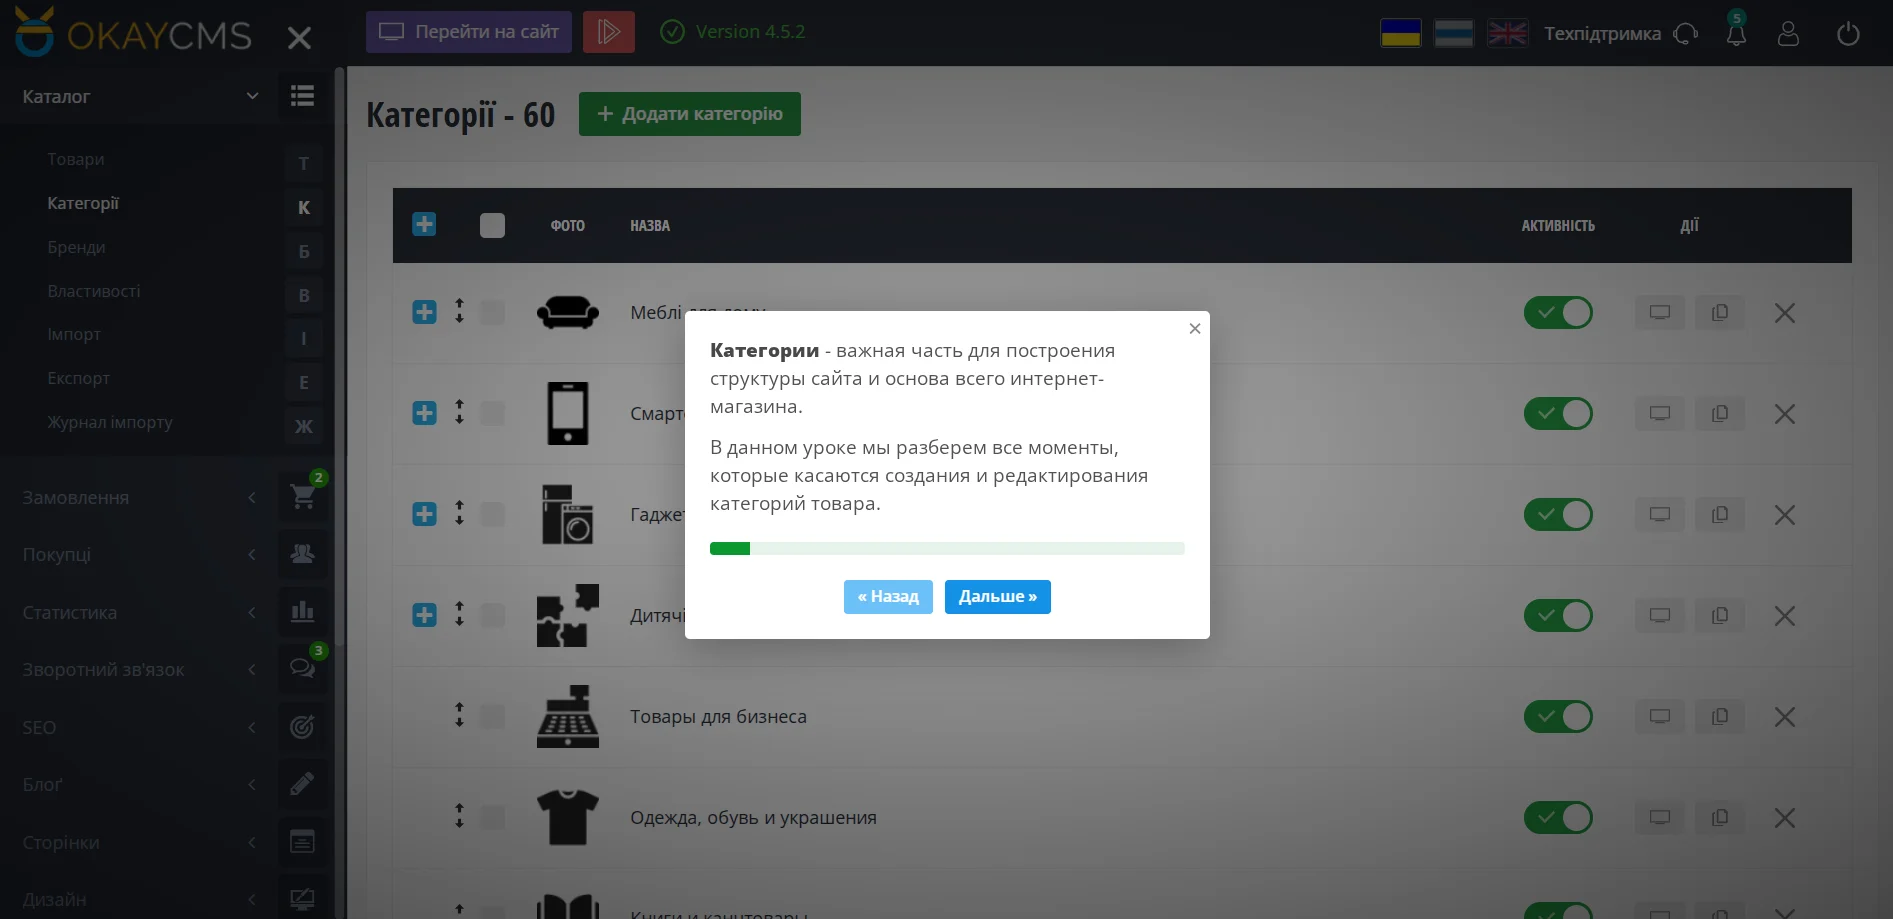The image size is (1893, 919).
Task: Click the power logout icon
Action: (1848, 33)
